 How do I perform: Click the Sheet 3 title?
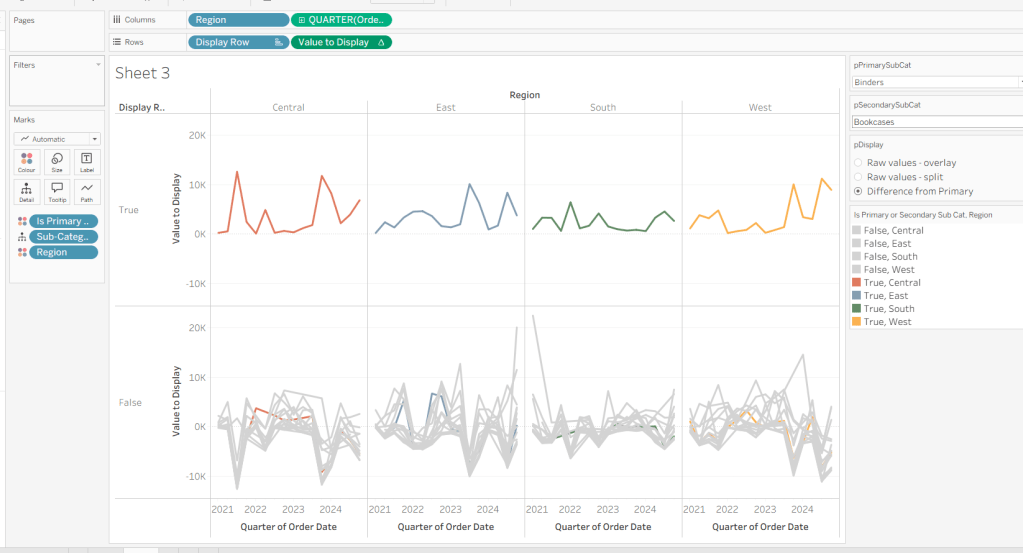coord(142,73)
